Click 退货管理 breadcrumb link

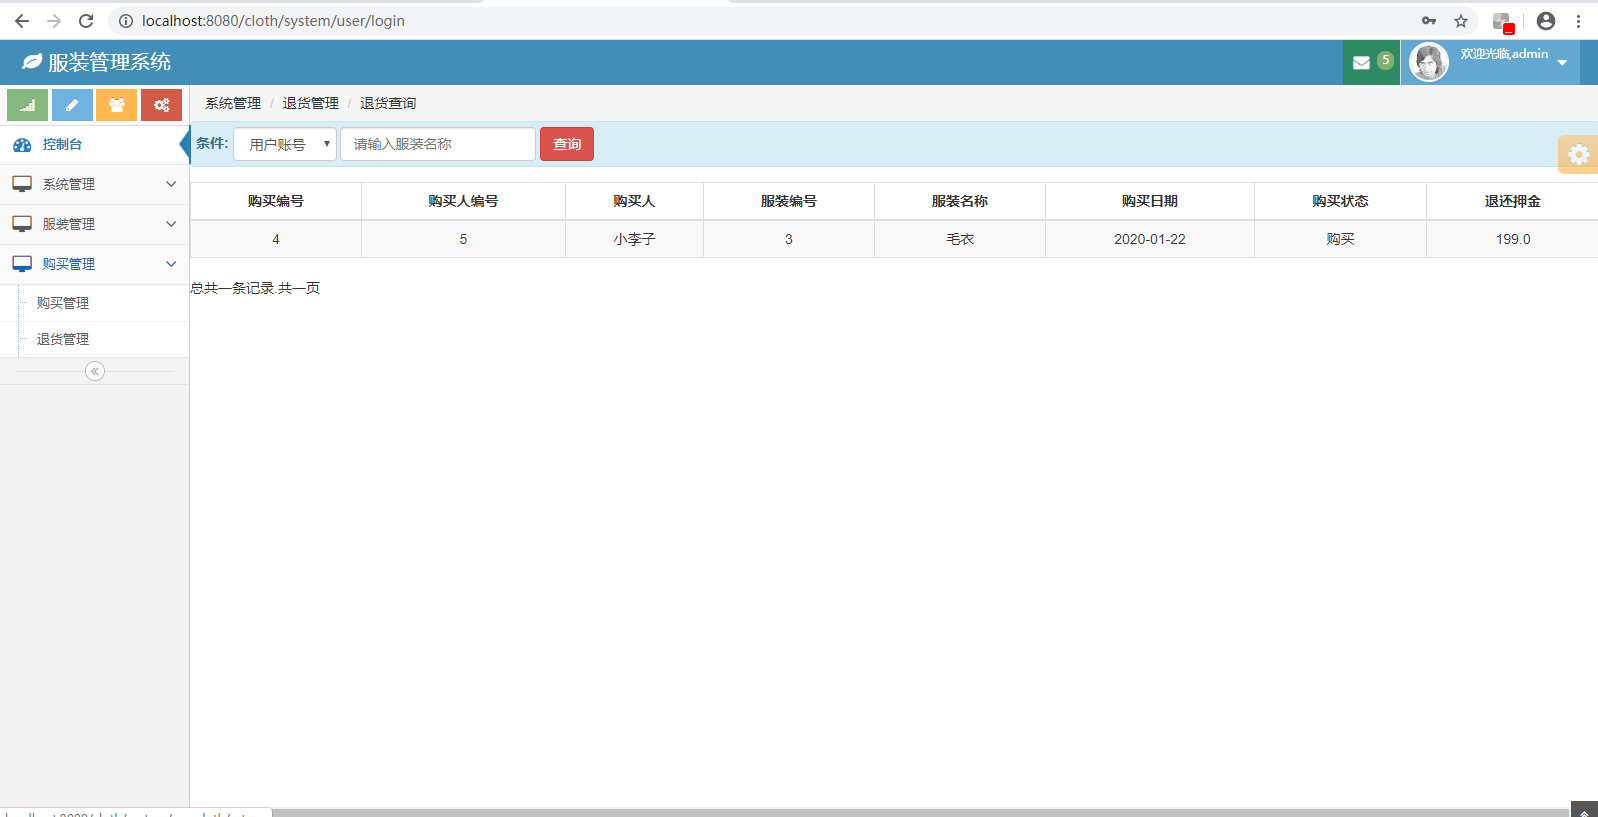310,103
